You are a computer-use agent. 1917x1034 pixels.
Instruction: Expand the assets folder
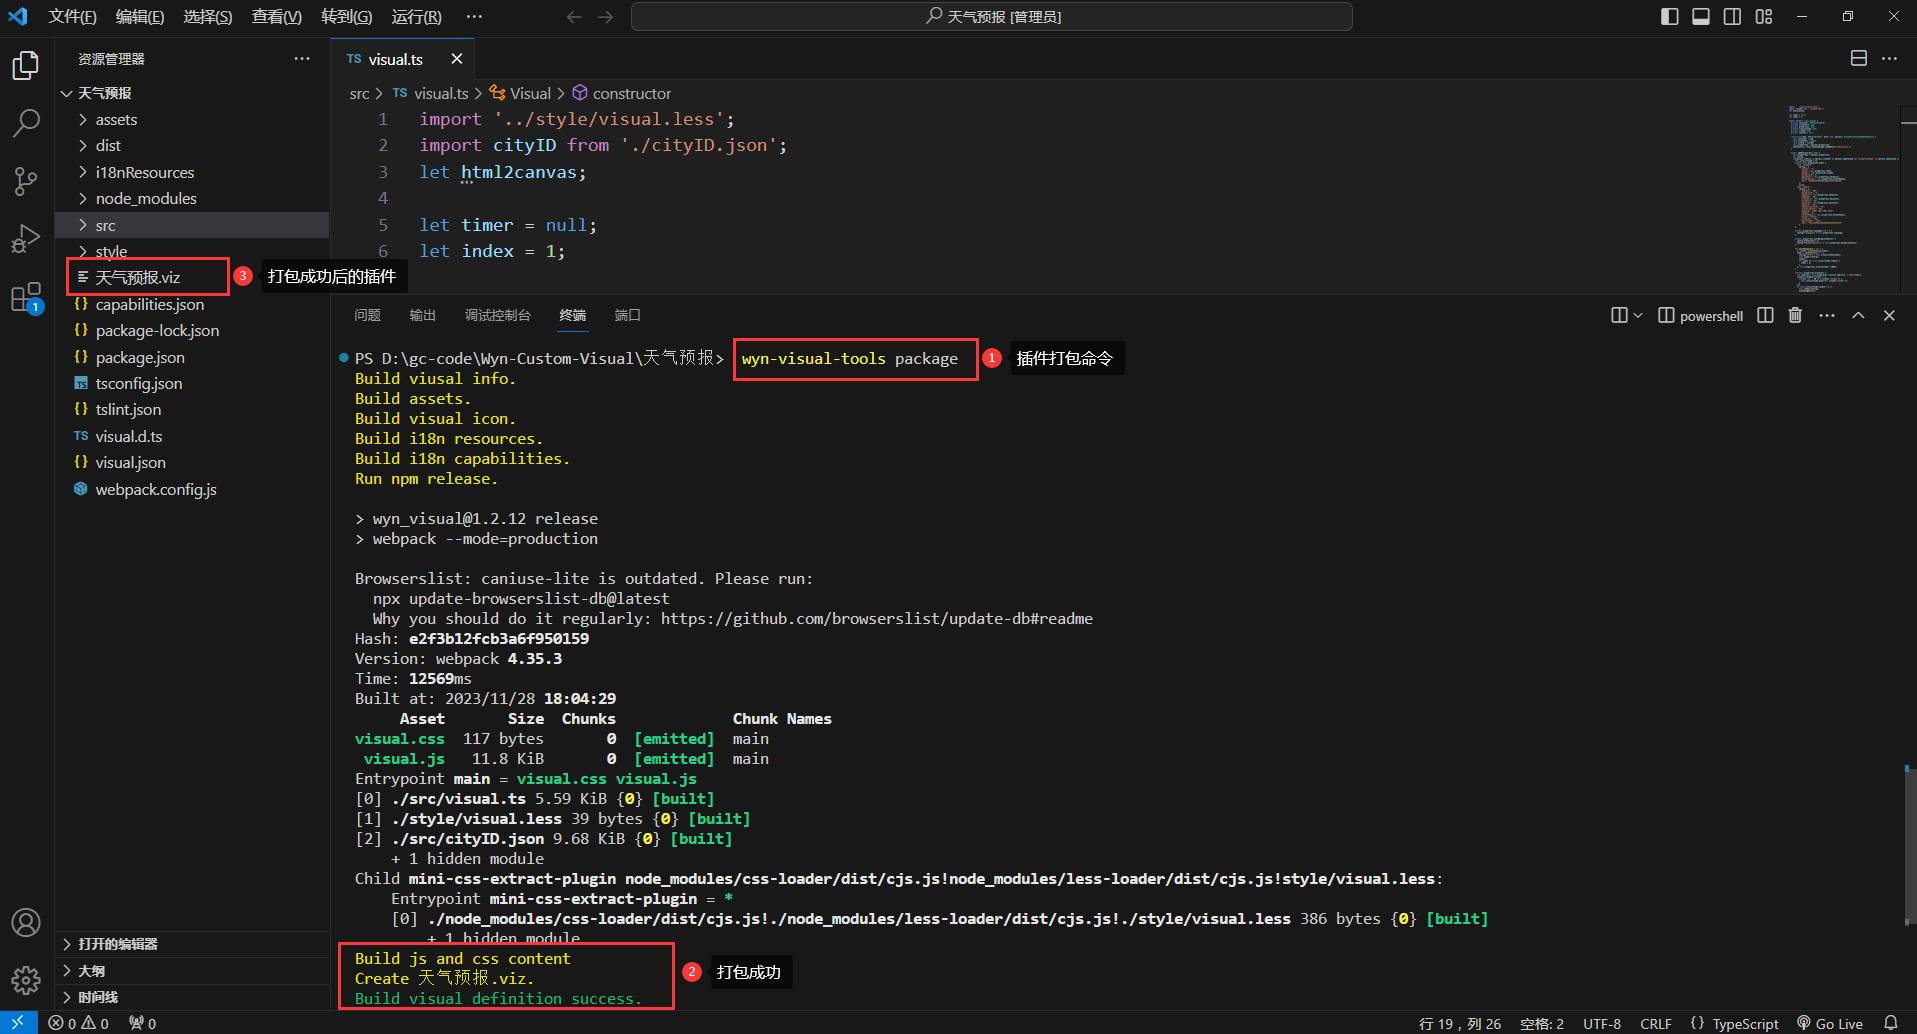(116, 119)
